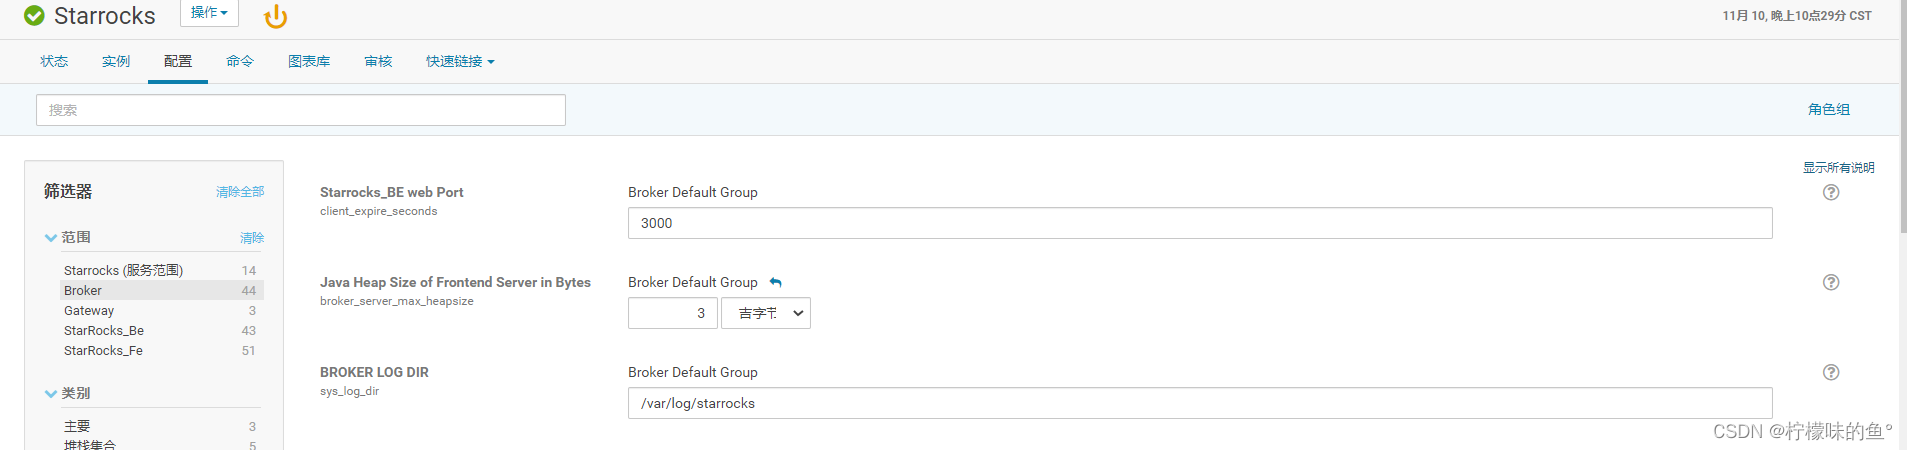Click the BROKER LOG DIR label
The height and width of the screenshot is (450, 1907).
pyautogui.click(x=374, y=372)
